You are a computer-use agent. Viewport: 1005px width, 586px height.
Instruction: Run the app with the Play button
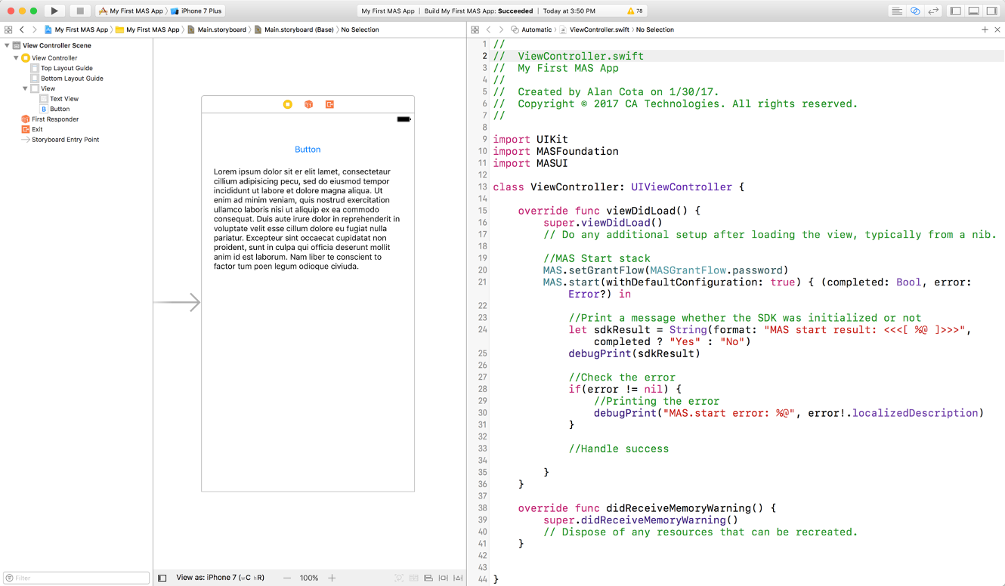(x=54, y=11)
